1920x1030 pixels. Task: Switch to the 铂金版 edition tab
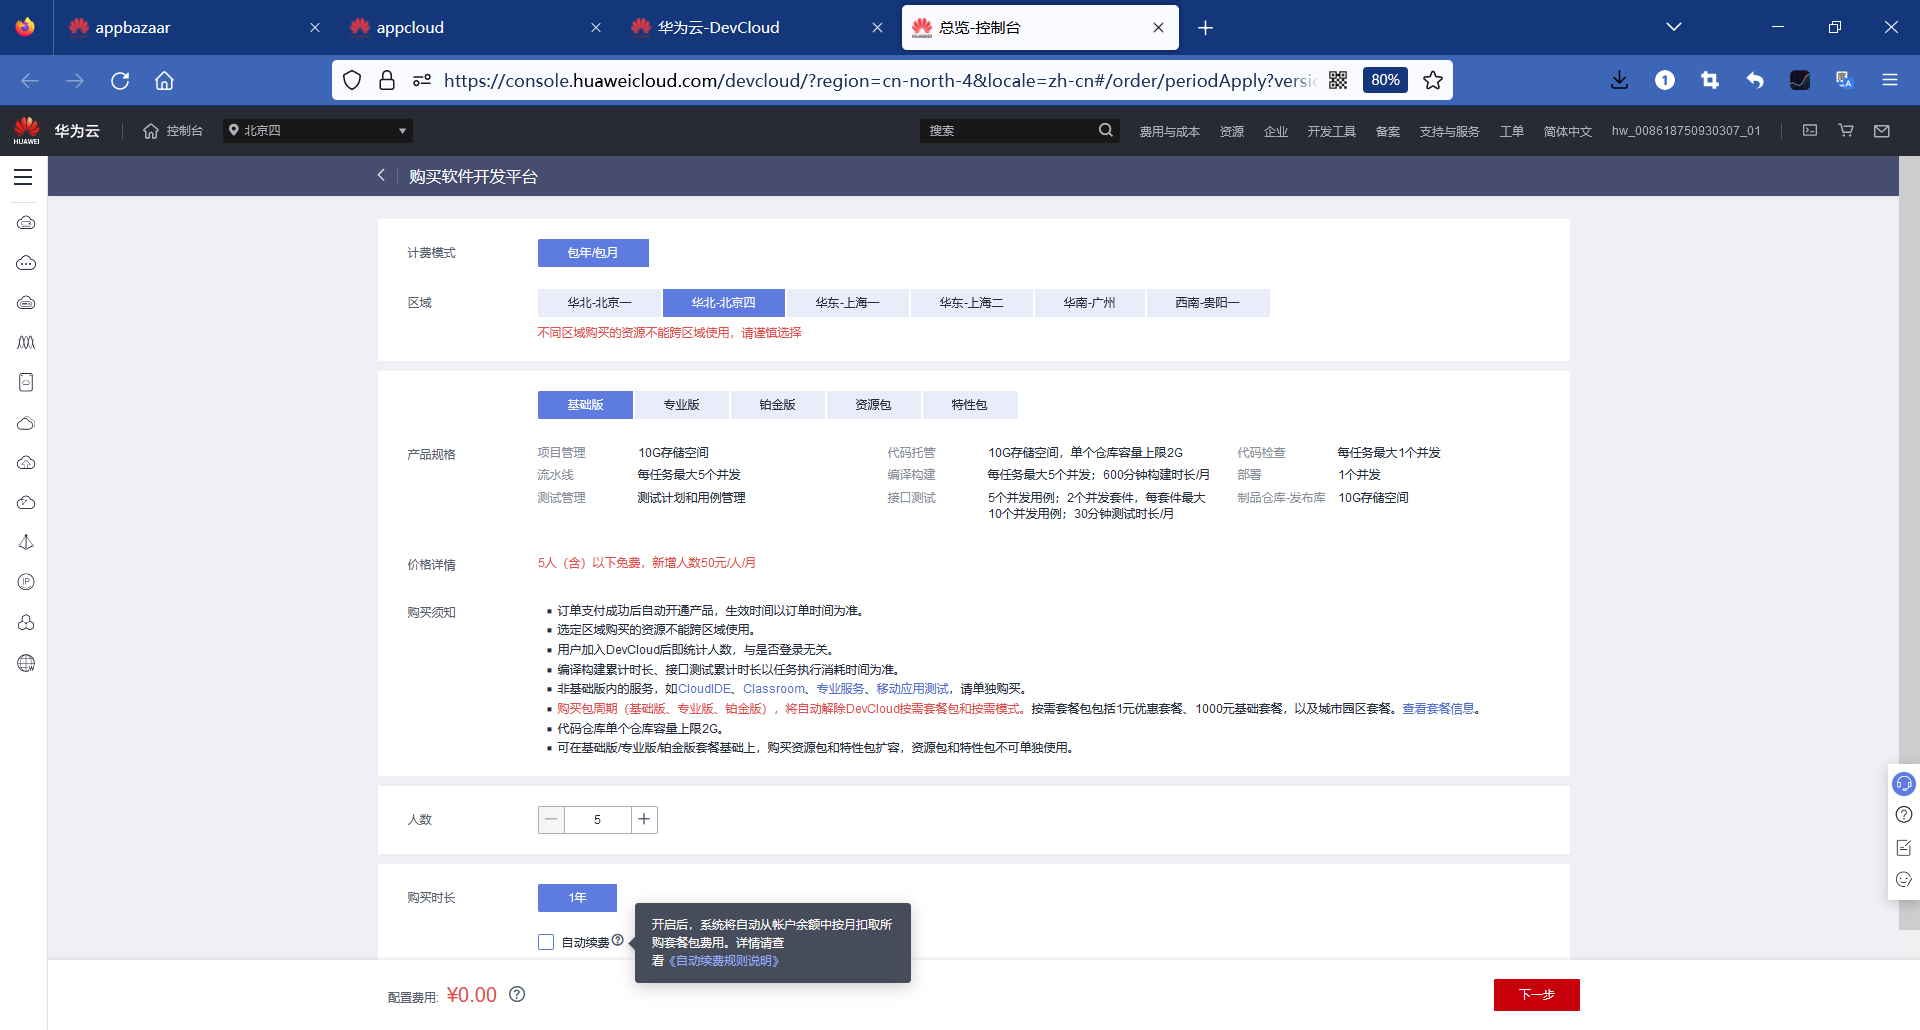777,405
